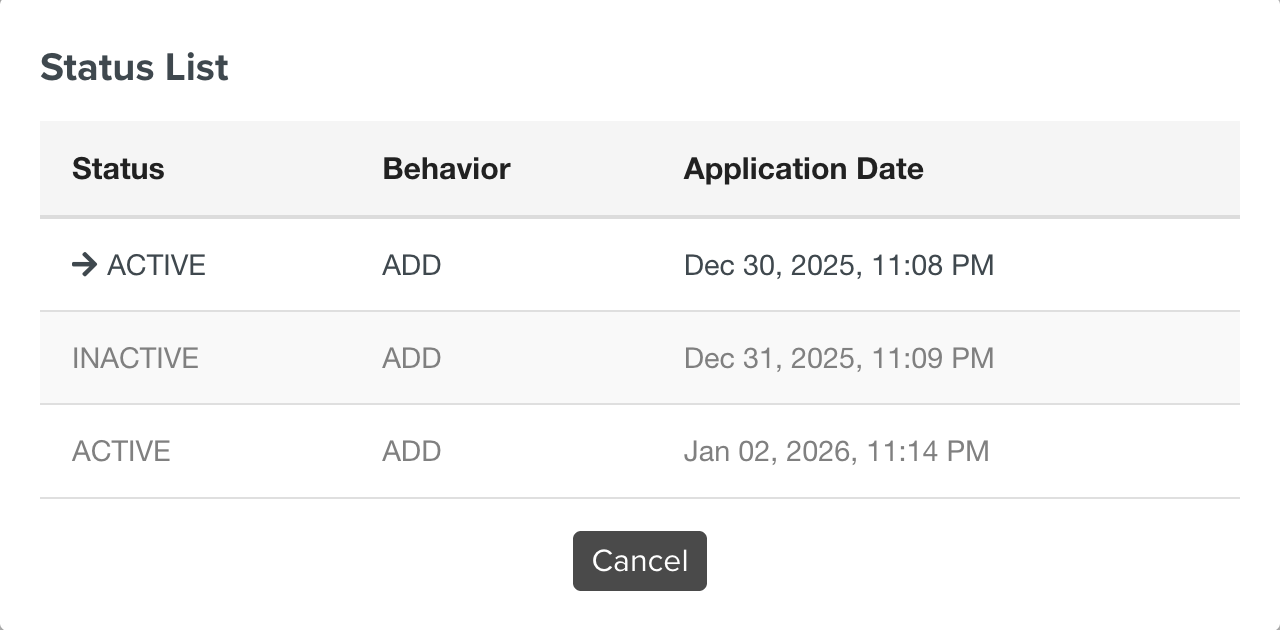Sort by the Behavior column header
The width and height of the screenshot is (1280, 630).
click(x=446, y=169)
